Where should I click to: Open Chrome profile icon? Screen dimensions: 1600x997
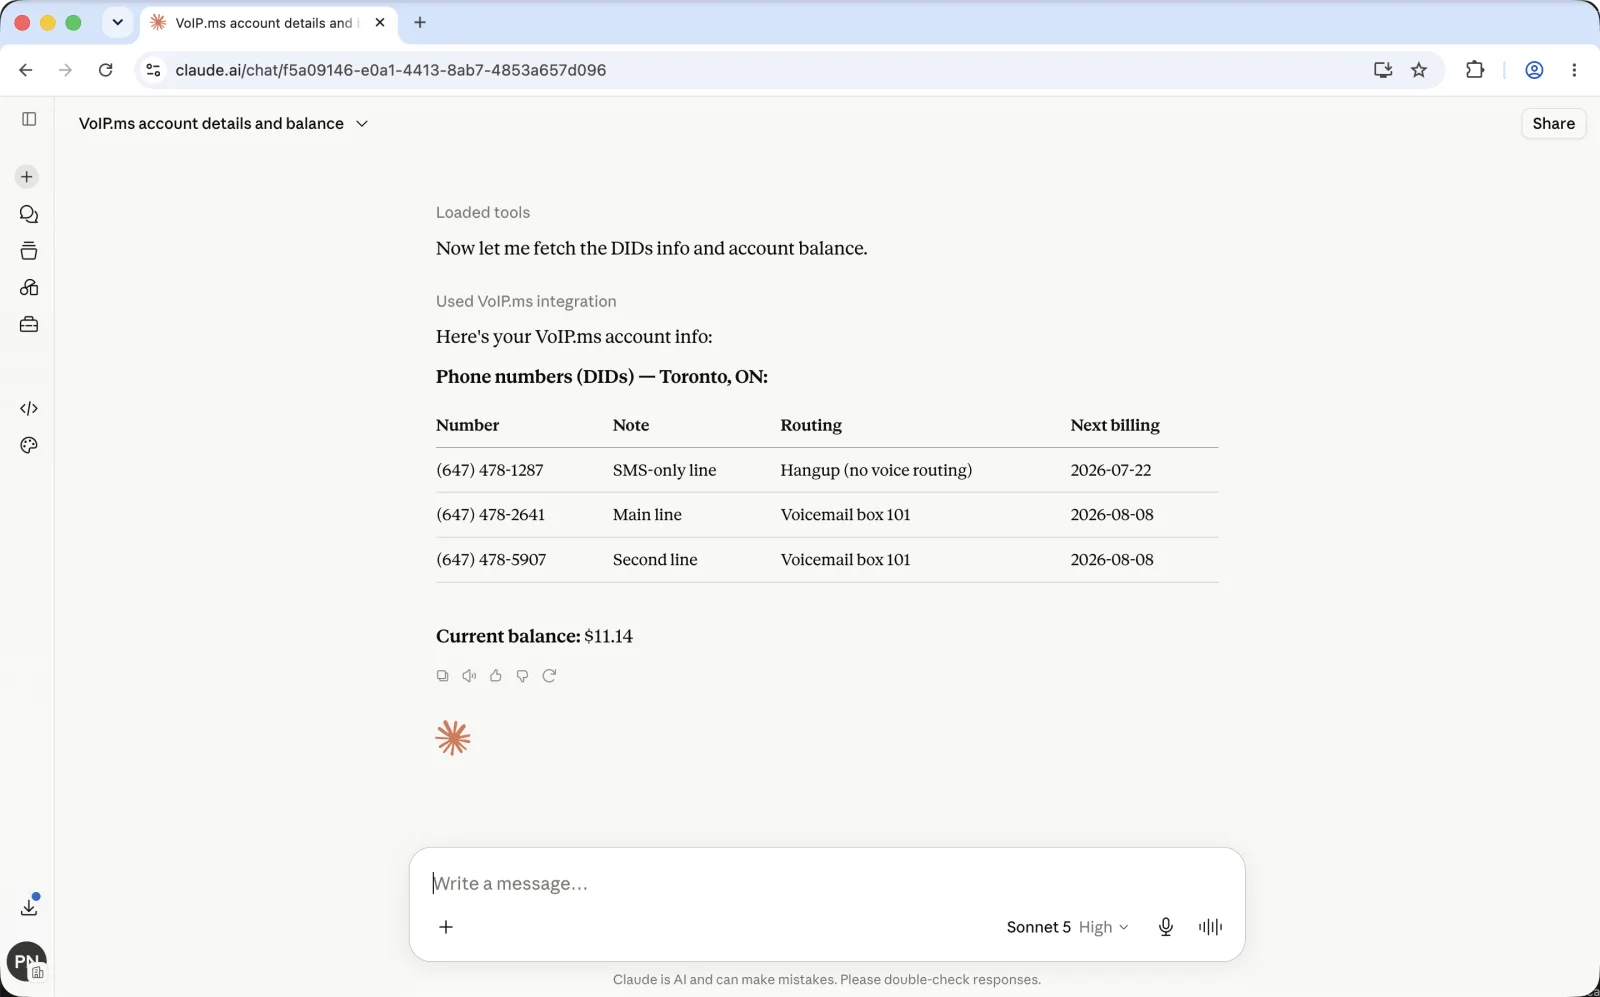[x=1534, y=70]
